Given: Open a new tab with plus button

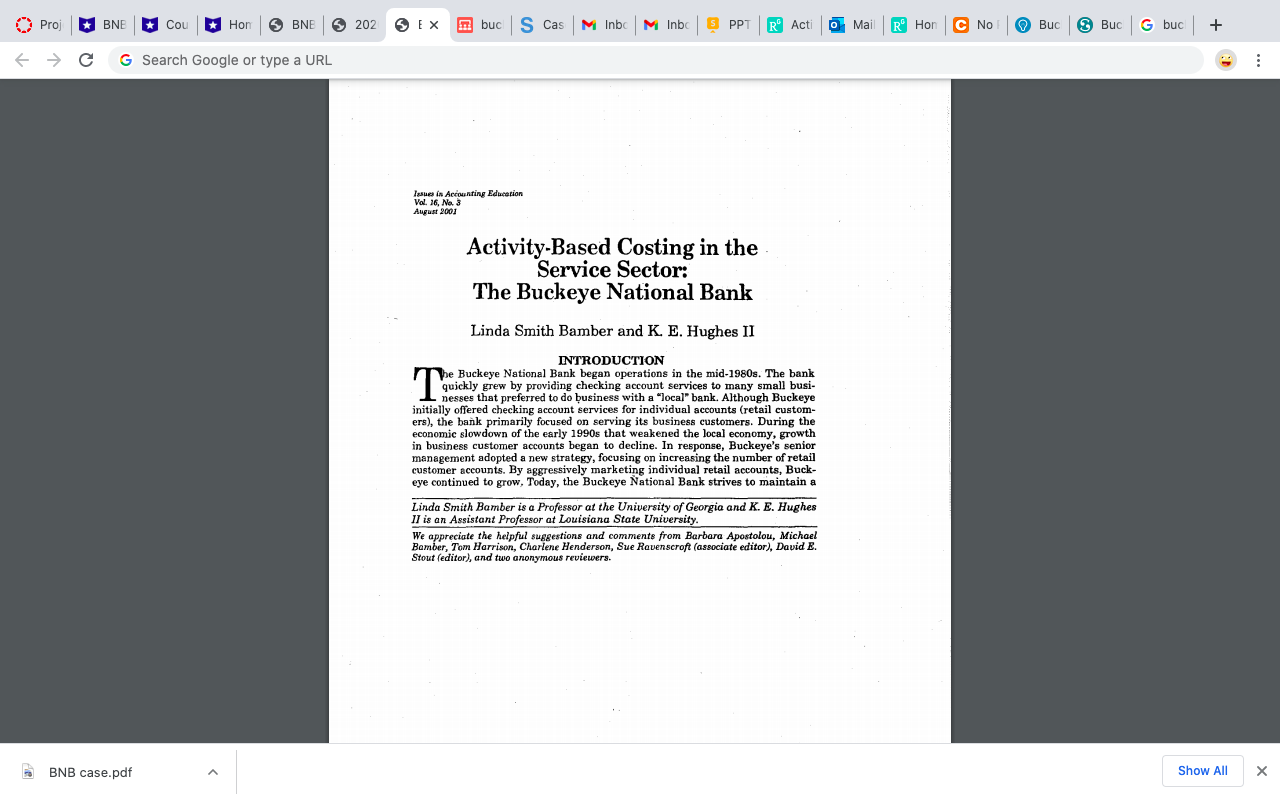Looking at the screenshot, I should pos(1216,25).
